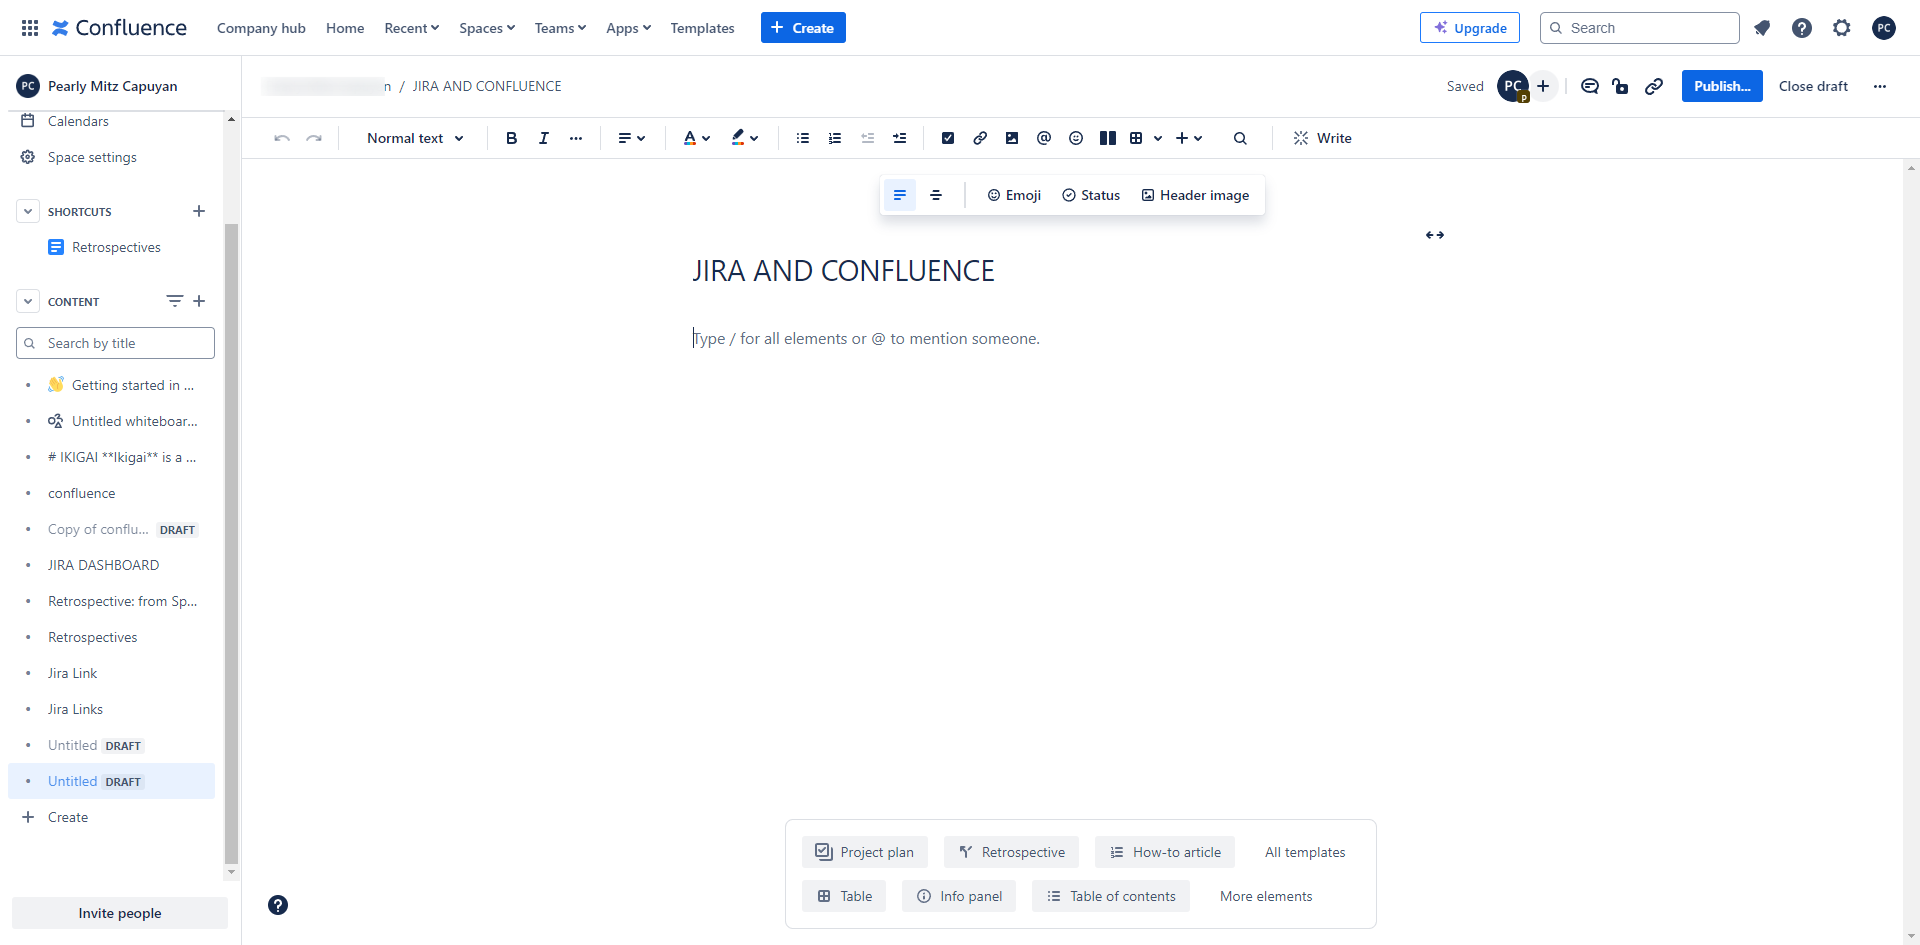The width and height of the screenshot is (1920, 945).
Task: Collapse the CONTENT section
Action: coord(28,301)
